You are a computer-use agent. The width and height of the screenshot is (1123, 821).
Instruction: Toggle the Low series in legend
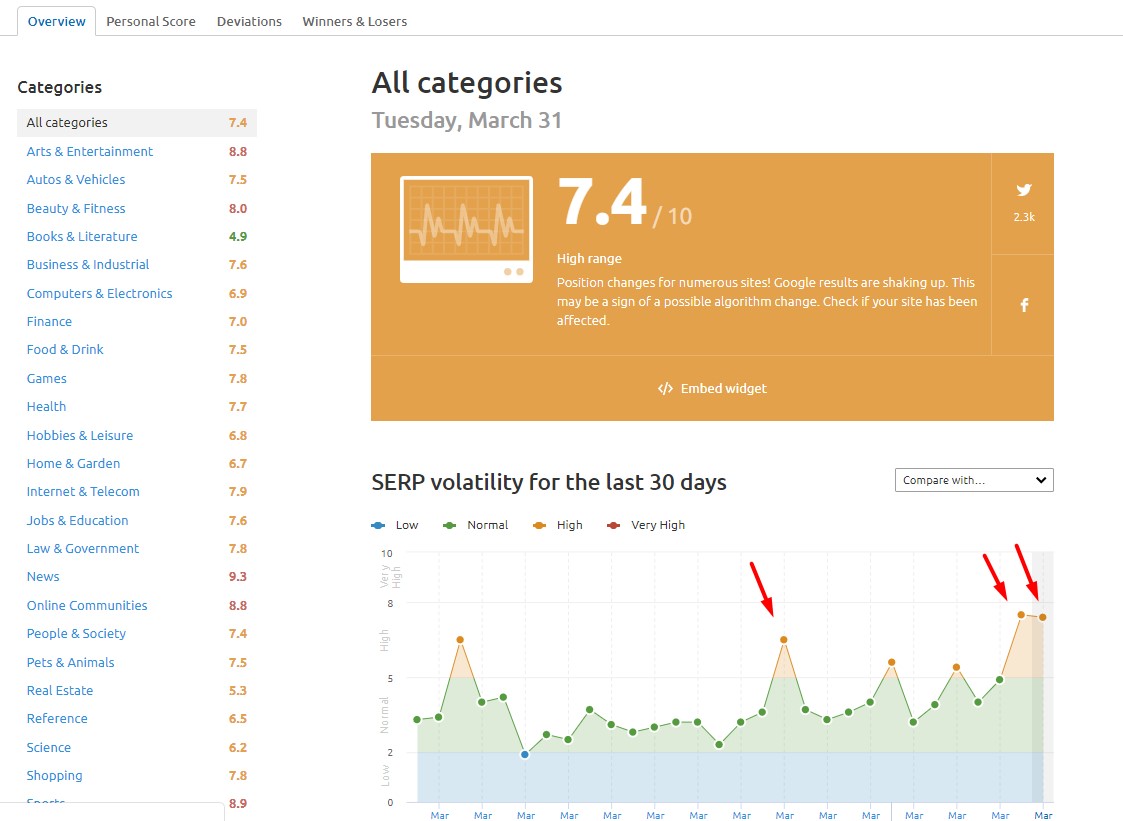[x=396, y=525]
